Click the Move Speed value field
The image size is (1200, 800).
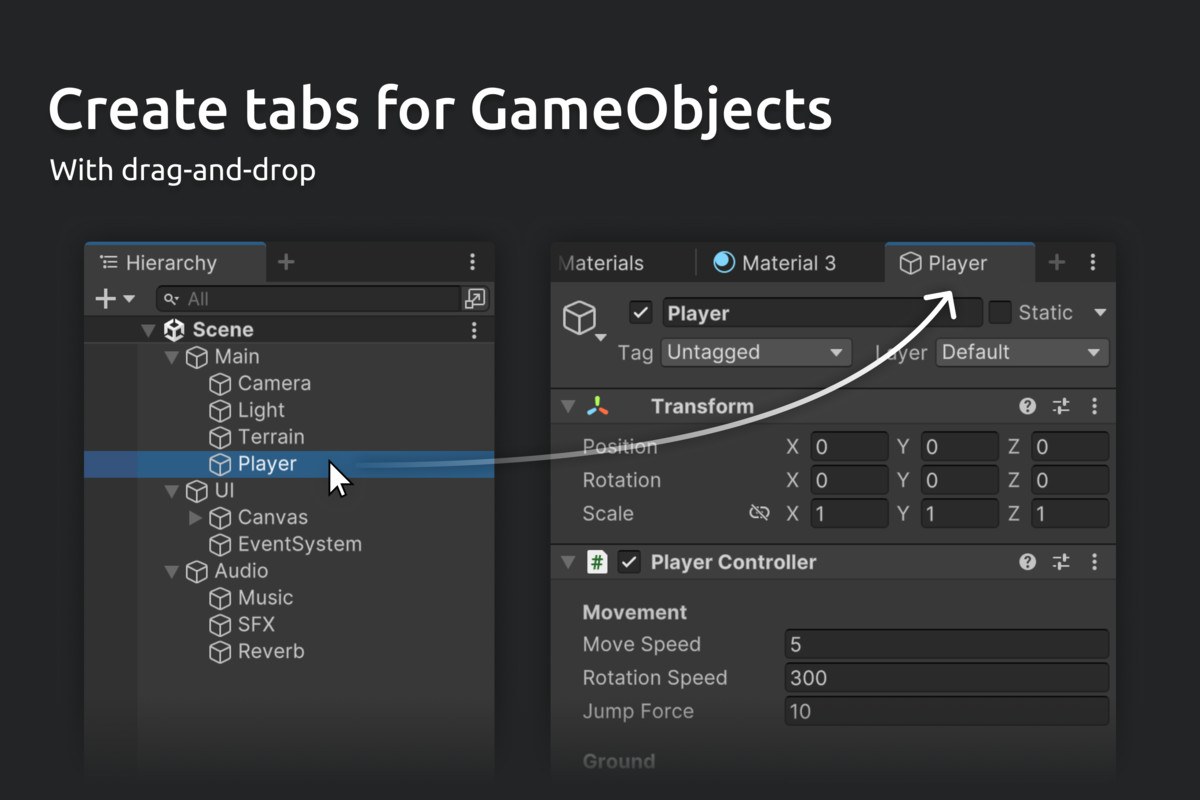(947, 644)
